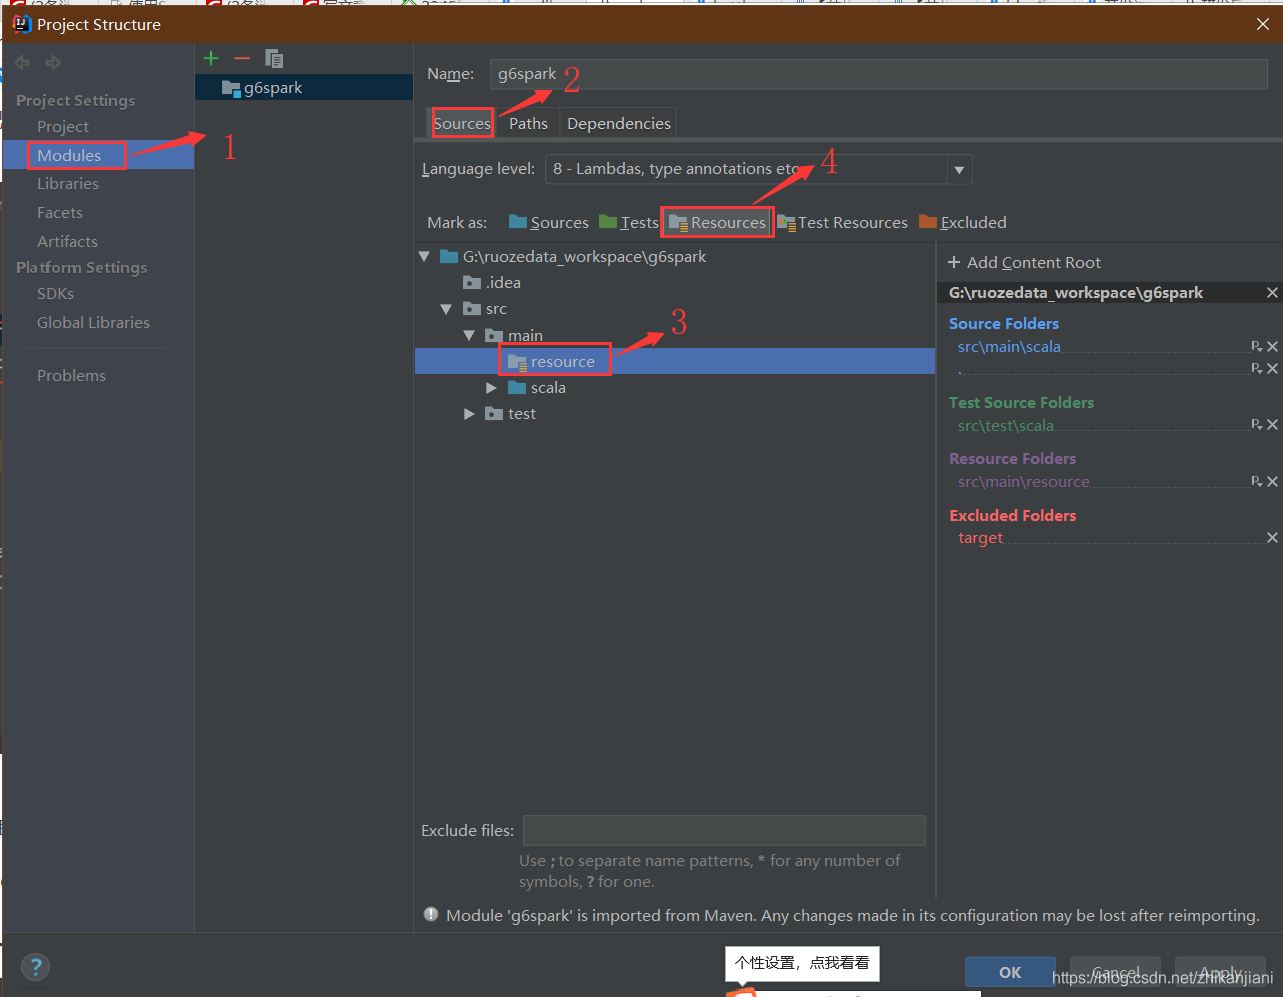Open SDKs platform settings
Image resolution: width=1283 pixels, height=997 pixels.
[55, 293]
